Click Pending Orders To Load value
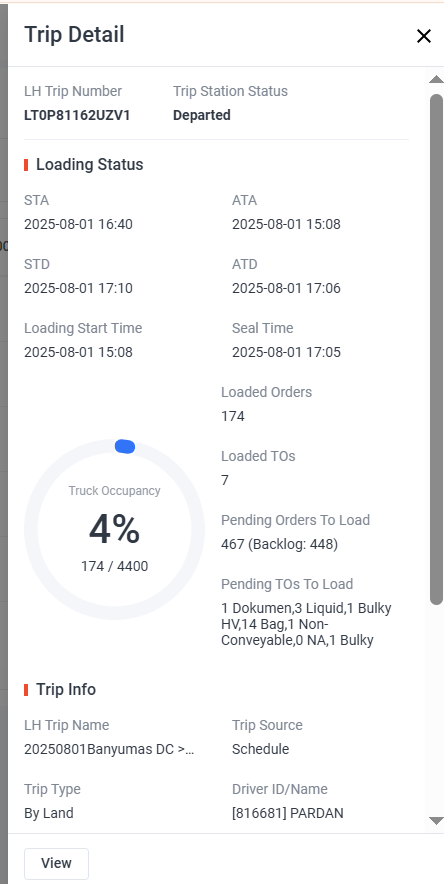444x884 pixels. (279, 544)
